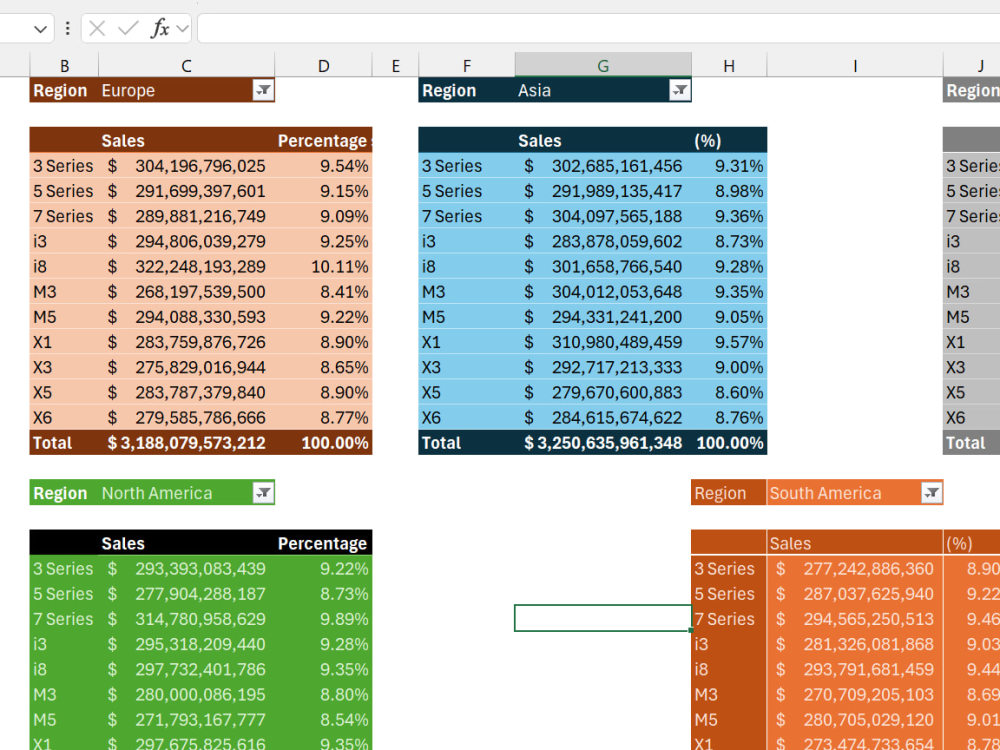Select column G header
Image resolution: width=1000 pixels, height=750 pixels.
[603, 65]
